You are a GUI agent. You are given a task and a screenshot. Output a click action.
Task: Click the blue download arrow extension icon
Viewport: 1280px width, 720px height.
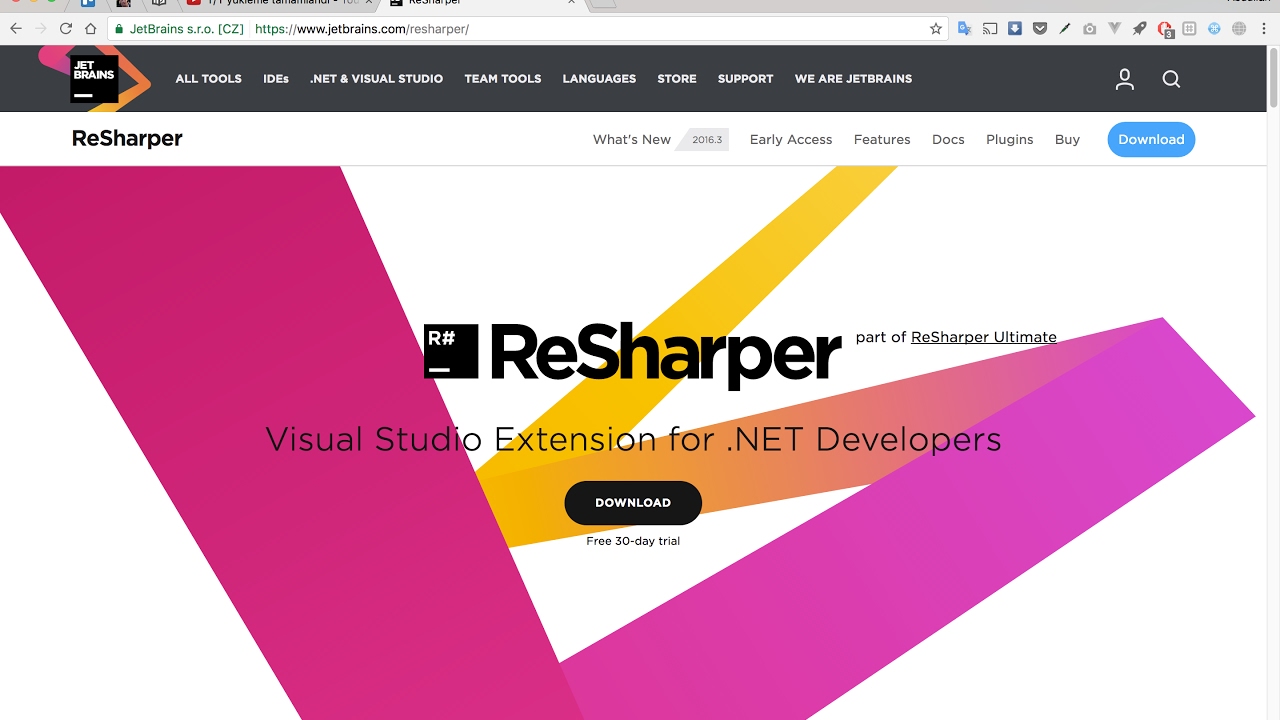click(1015, 29)
